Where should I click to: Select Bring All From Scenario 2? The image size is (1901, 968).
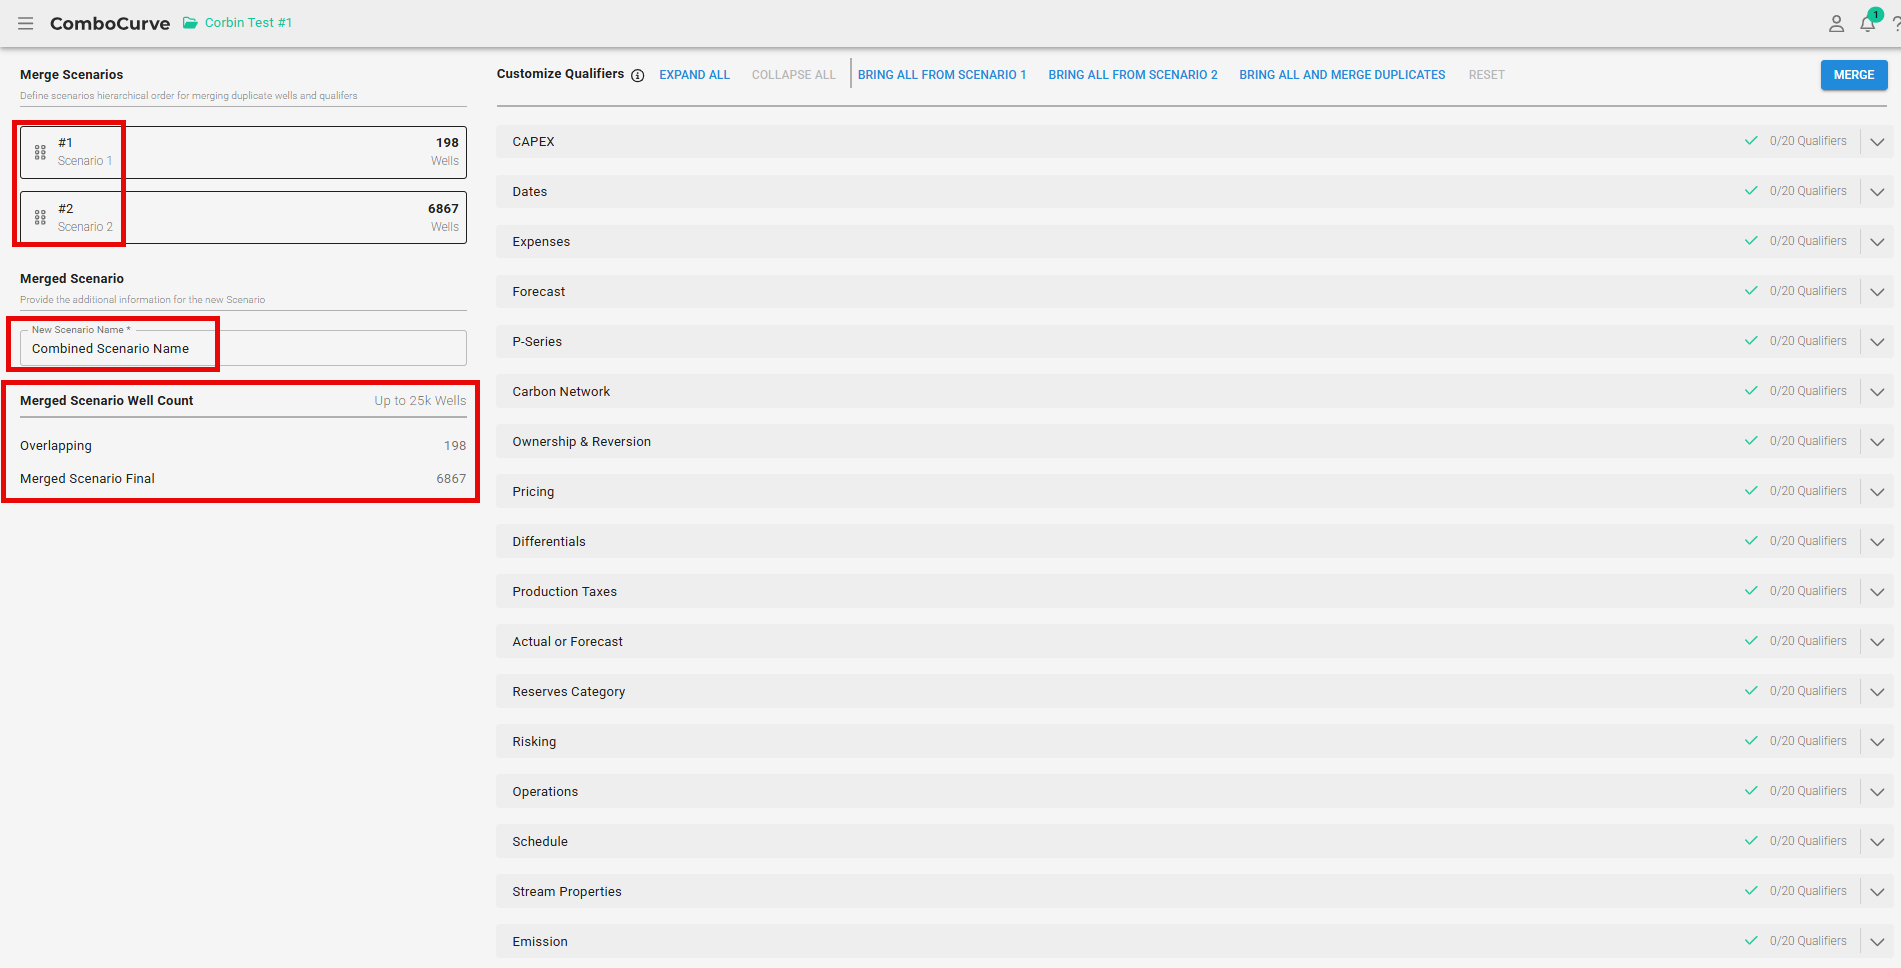pyautogui.click(x=1132, y=75)
